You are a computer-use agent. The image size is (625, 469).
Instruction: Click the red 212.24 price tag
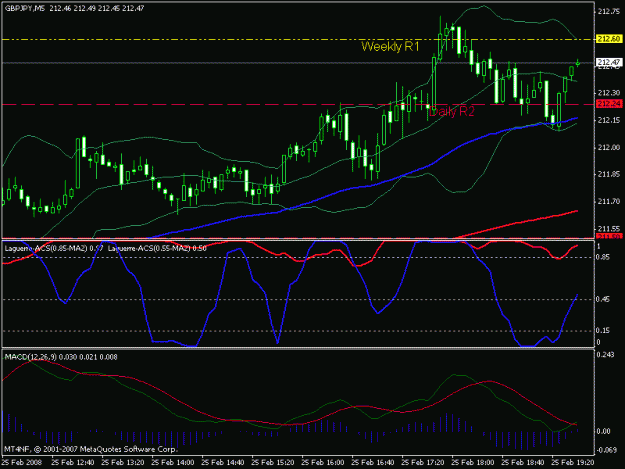[x=609, y=104]
